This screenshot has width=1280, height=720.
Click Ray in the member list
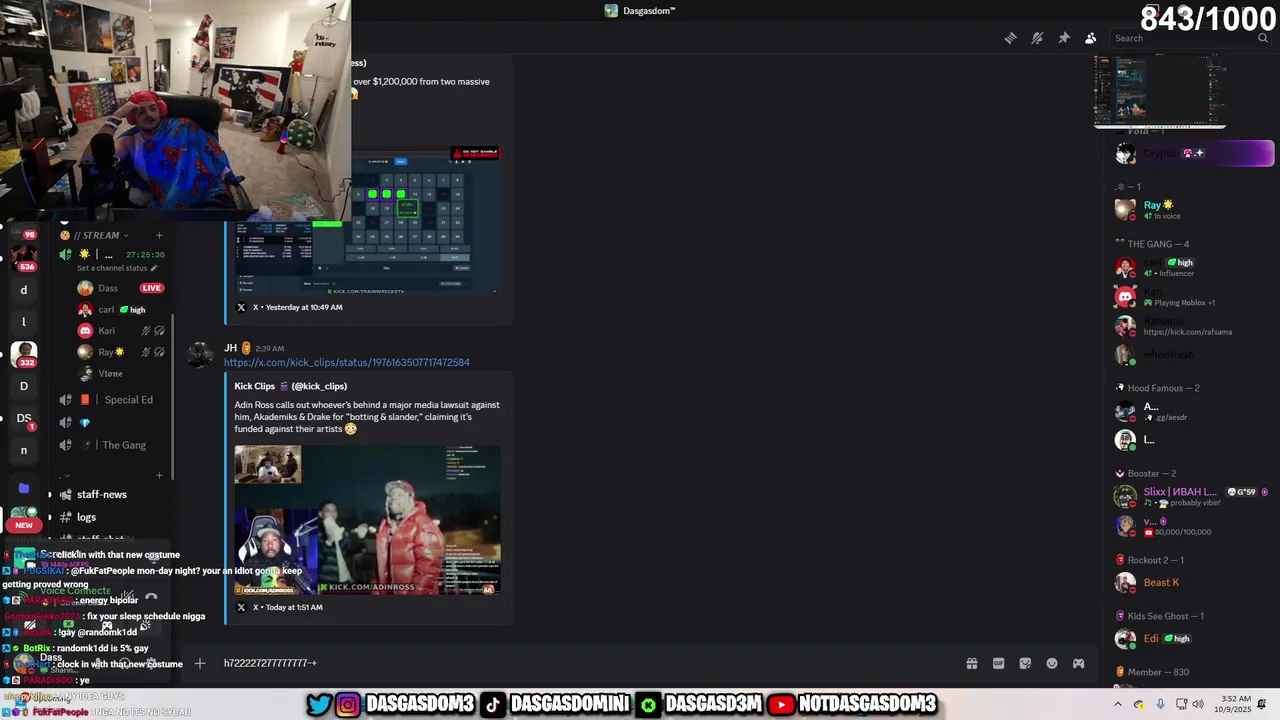click(1195, 210)
